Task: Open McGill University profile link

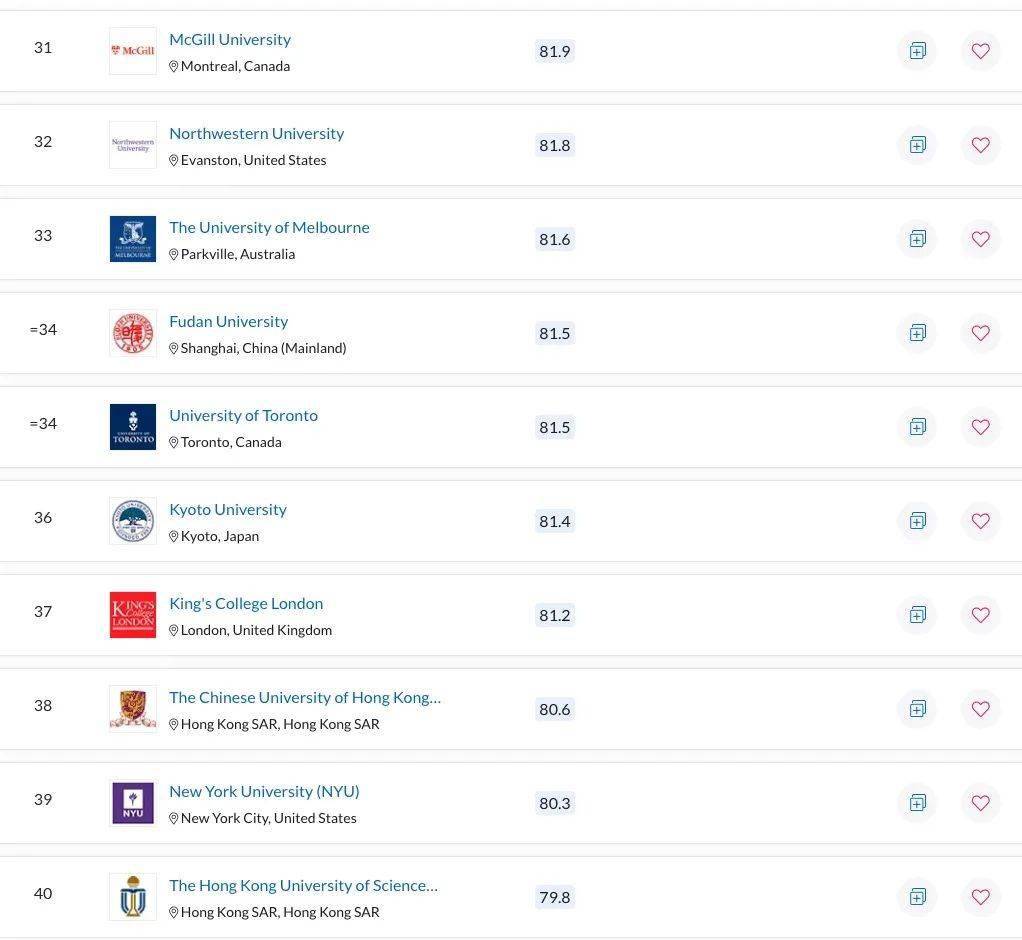Action: [230, 39]
